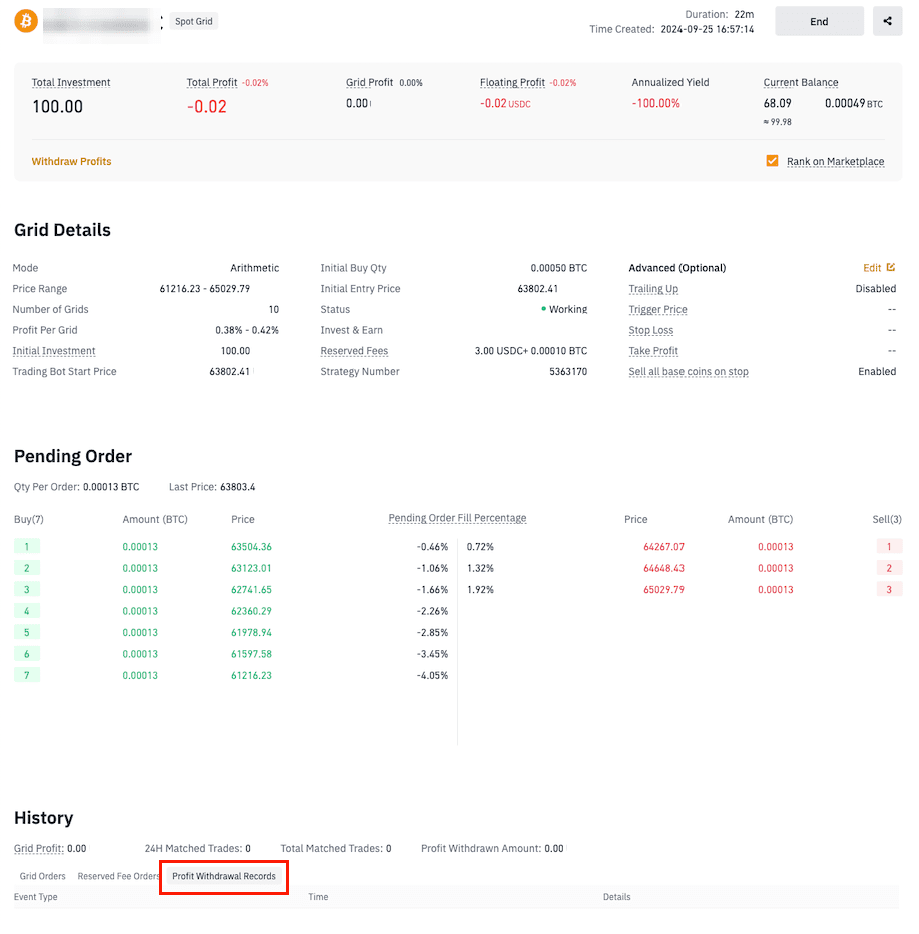
Task: Click buy price 63504.36
Action: pyautogui.click(x=251, y=547)
